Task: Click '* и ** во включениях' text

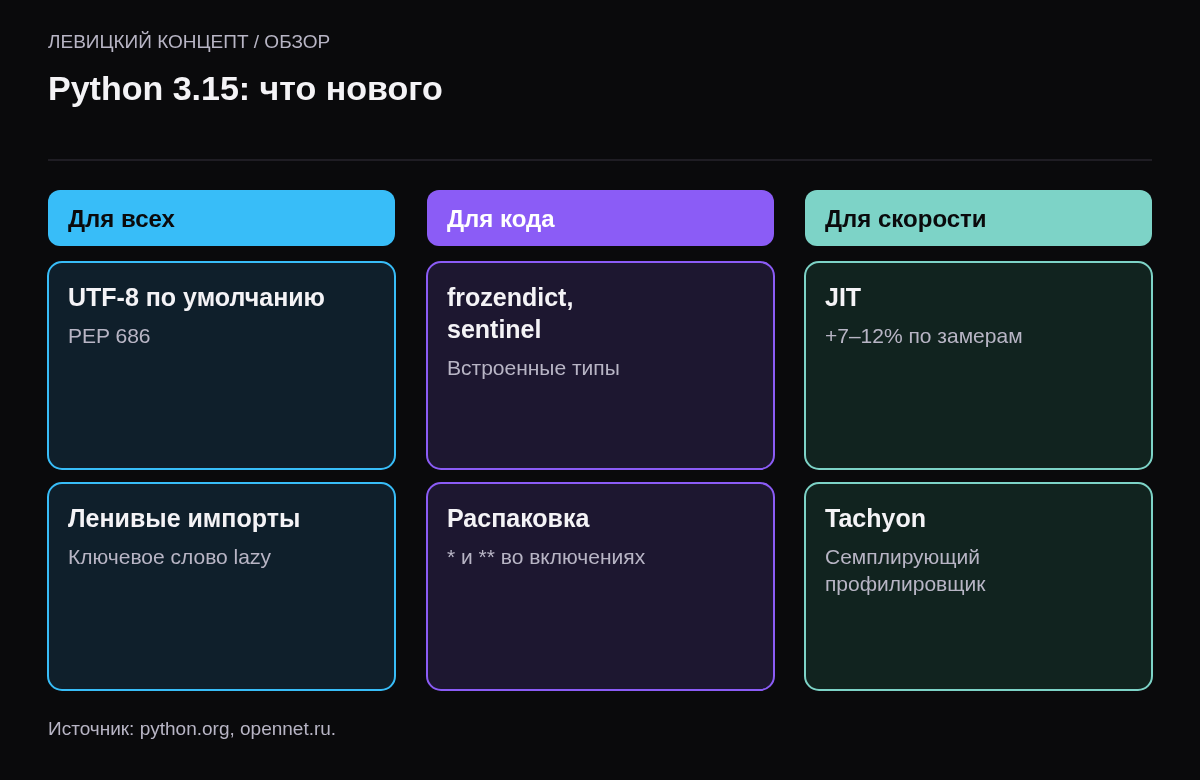Action: click(x=546, y=557)
